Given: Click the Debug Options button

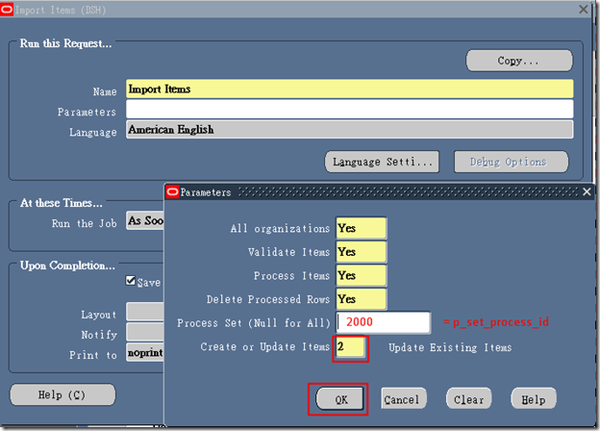Looking at the screenshot, I should (x=511, y=162).
